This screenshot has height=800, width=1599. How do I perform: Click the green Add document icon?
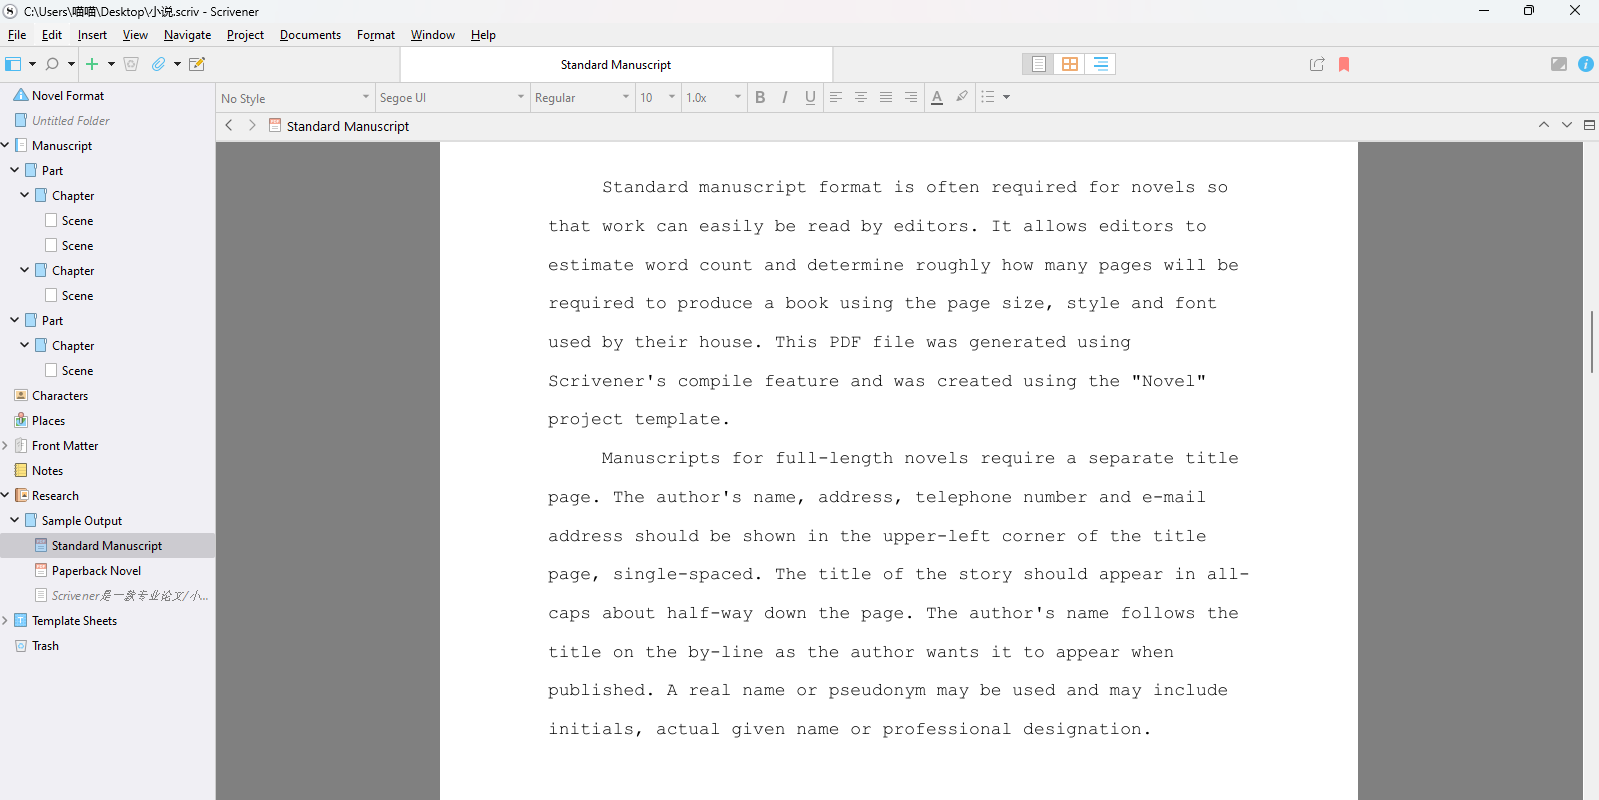[x=92, y=64]
